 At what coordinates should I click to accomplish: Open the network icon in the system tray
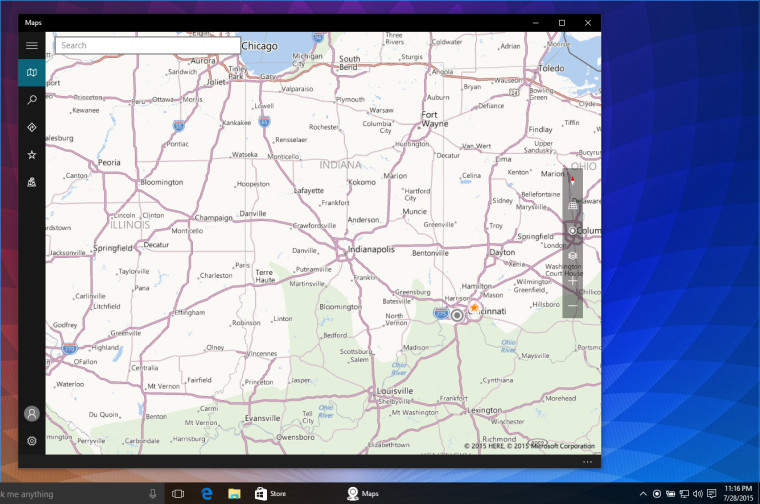pos(684,494)
